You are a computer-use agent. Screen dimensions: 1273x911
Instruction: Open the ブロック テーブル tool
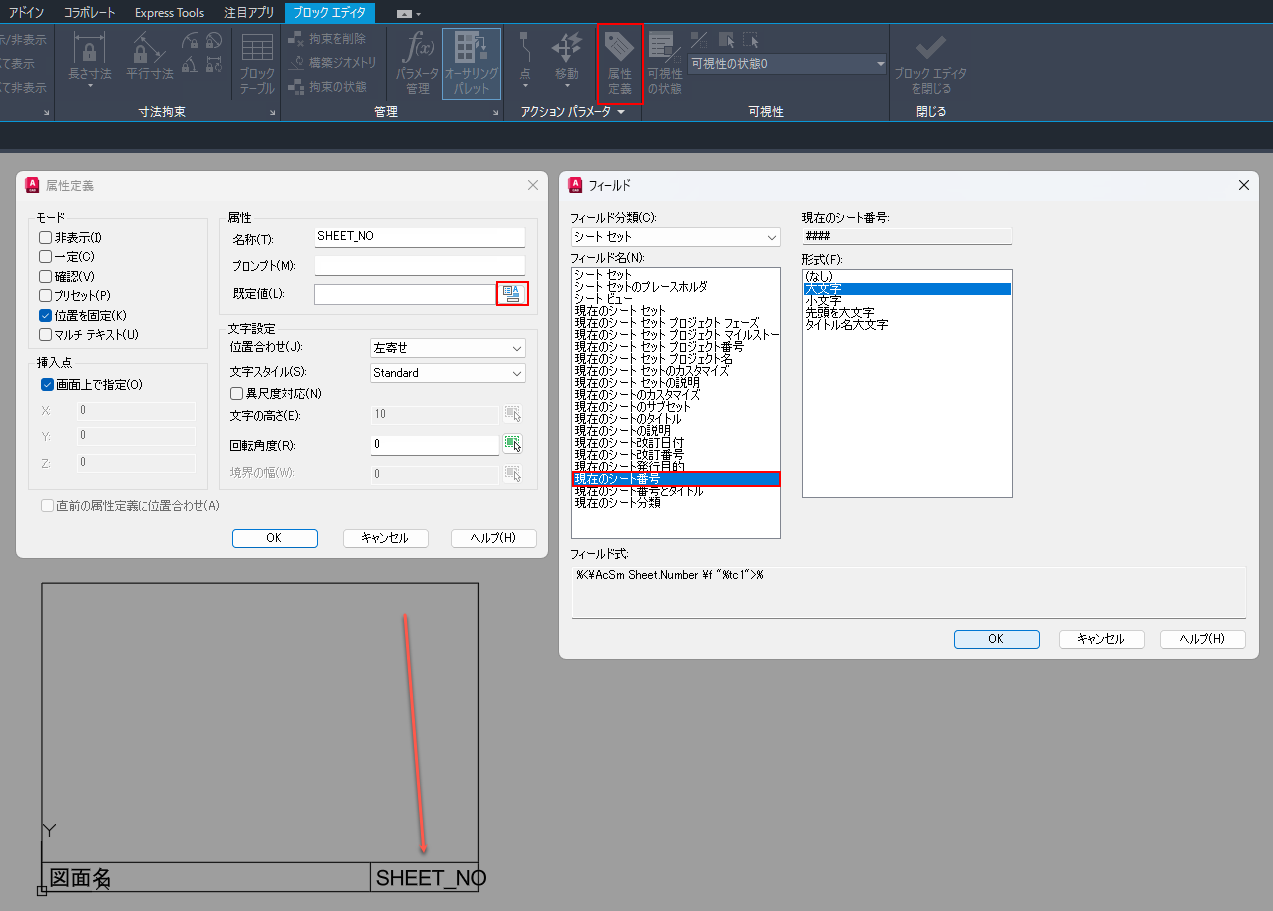257,63
